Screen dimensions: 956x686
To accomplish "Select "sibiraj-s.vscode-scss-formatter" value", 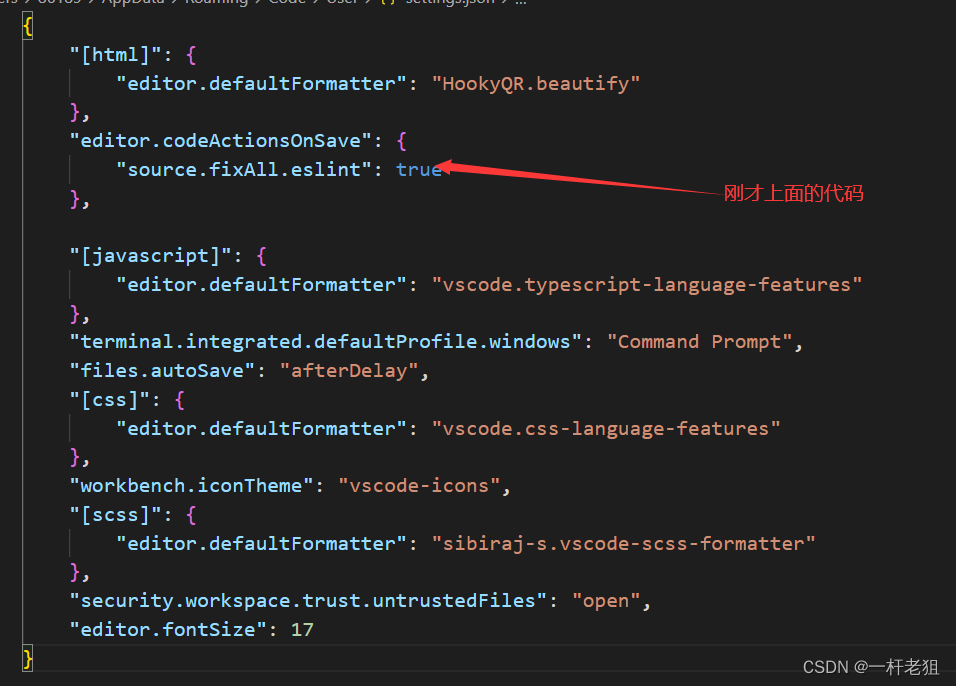I will click(x=624, y=544).
